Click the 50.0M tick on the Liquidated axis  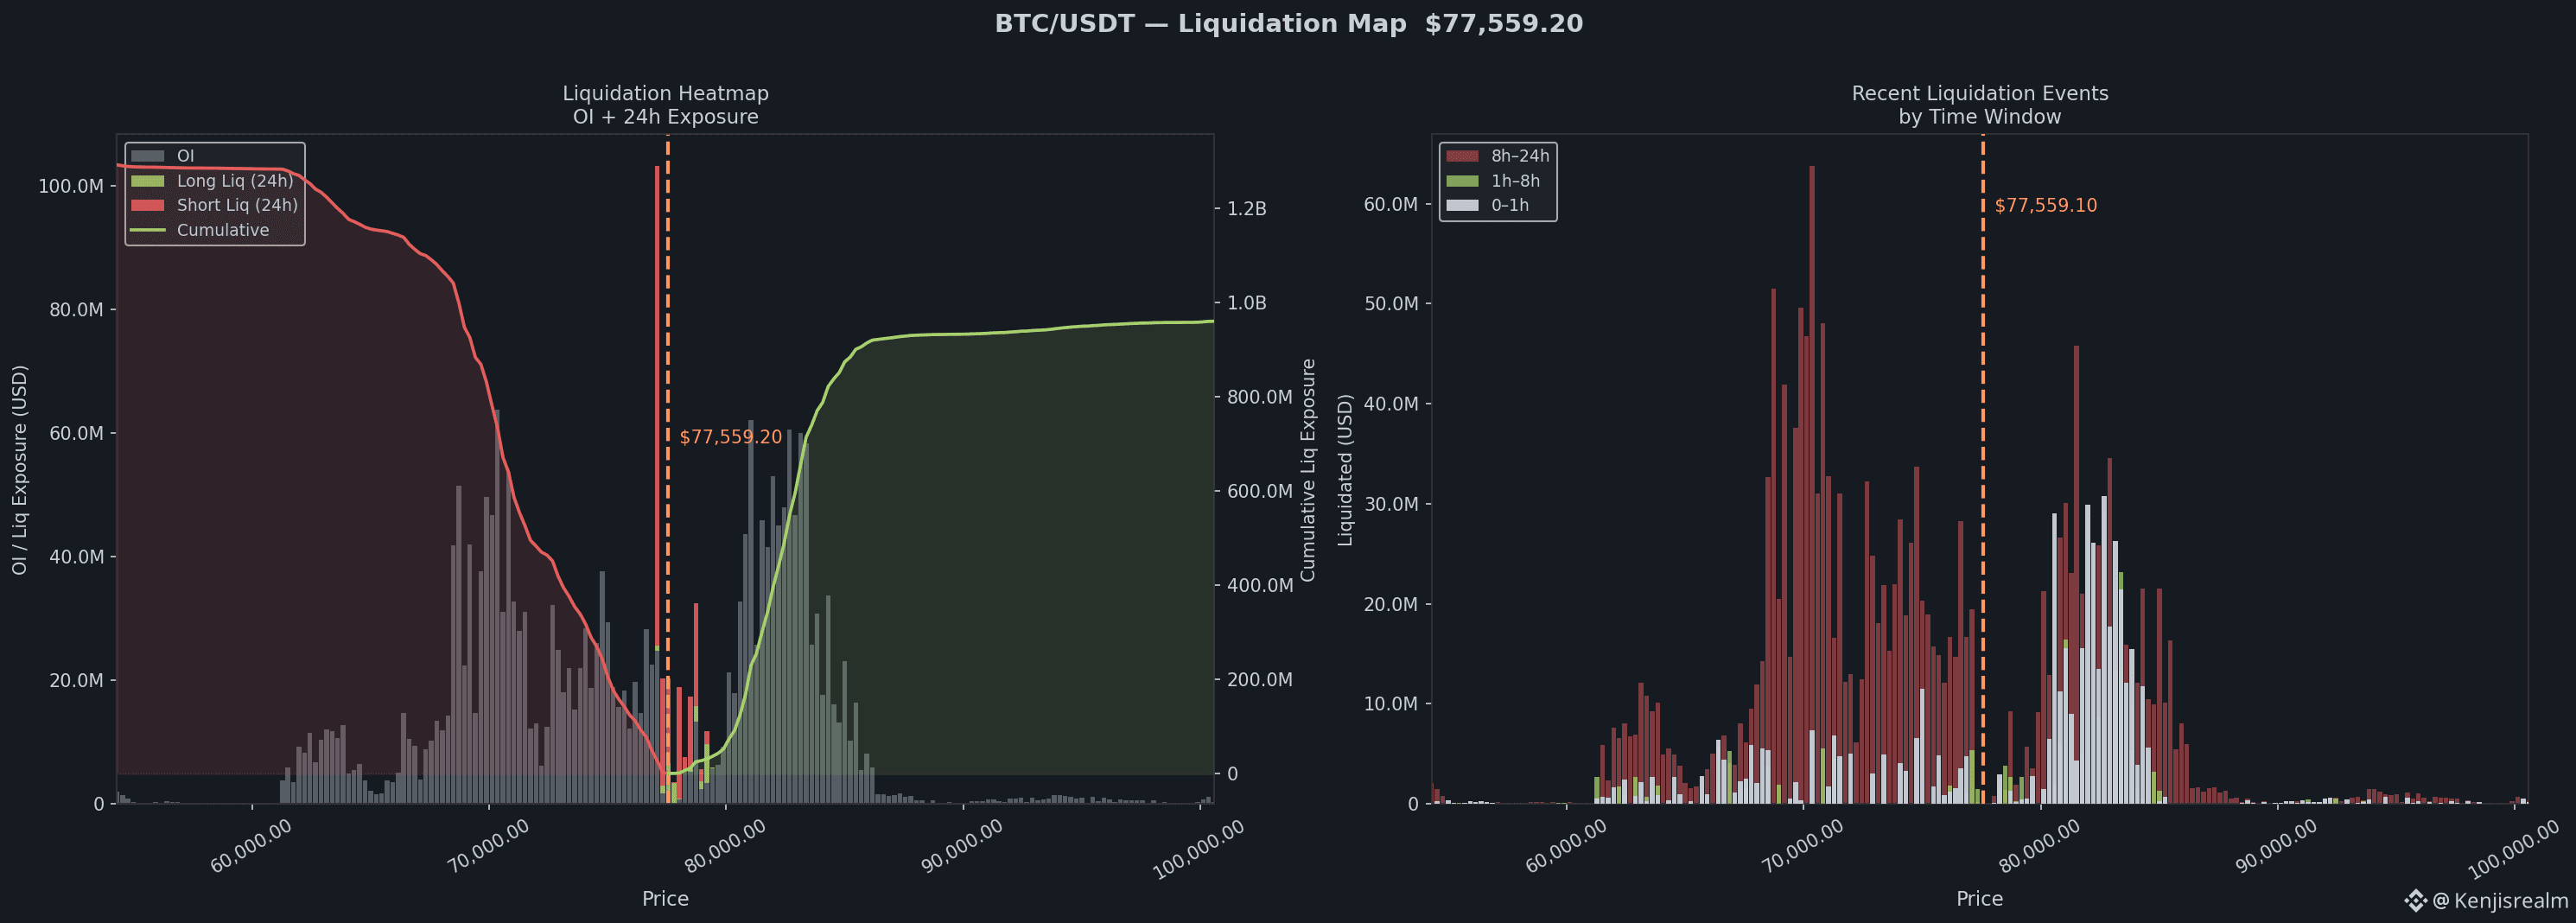coord(1391,304)
